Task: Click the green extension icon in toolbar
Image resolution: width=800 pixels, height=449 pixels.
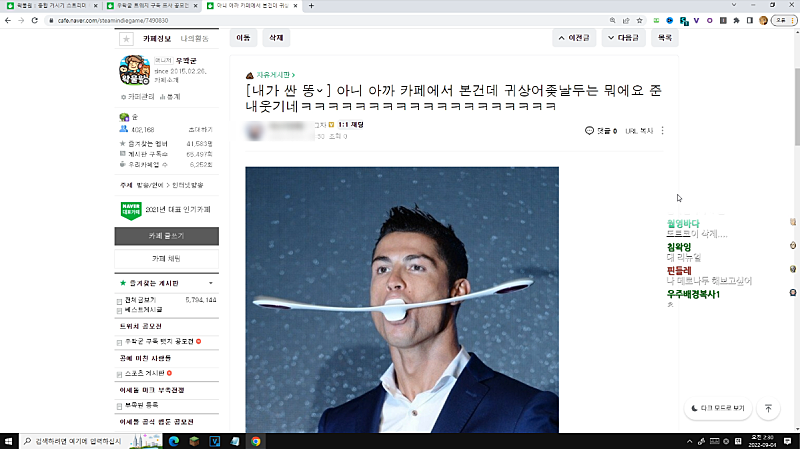Action: click(x=656, y=20)
